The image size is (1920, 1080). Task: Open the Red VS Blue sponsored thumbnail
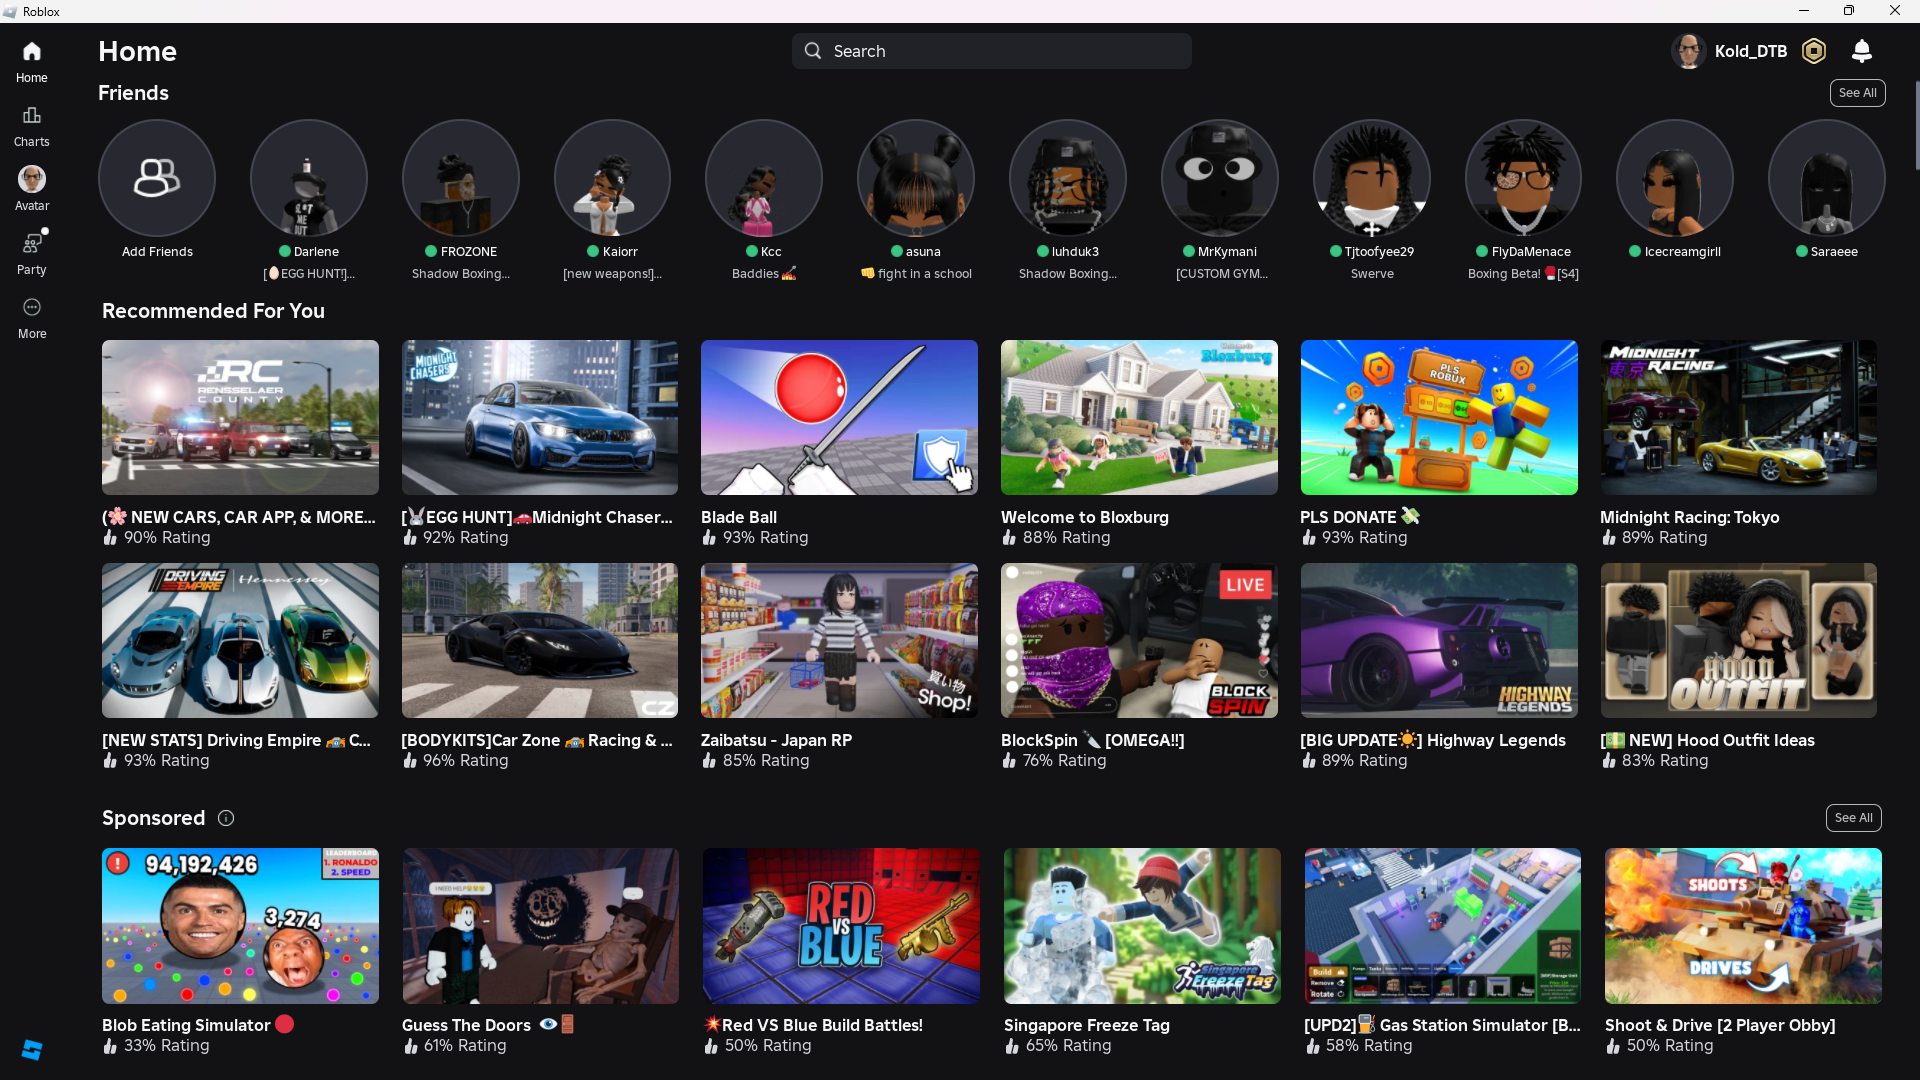click(x=841, y=926)
